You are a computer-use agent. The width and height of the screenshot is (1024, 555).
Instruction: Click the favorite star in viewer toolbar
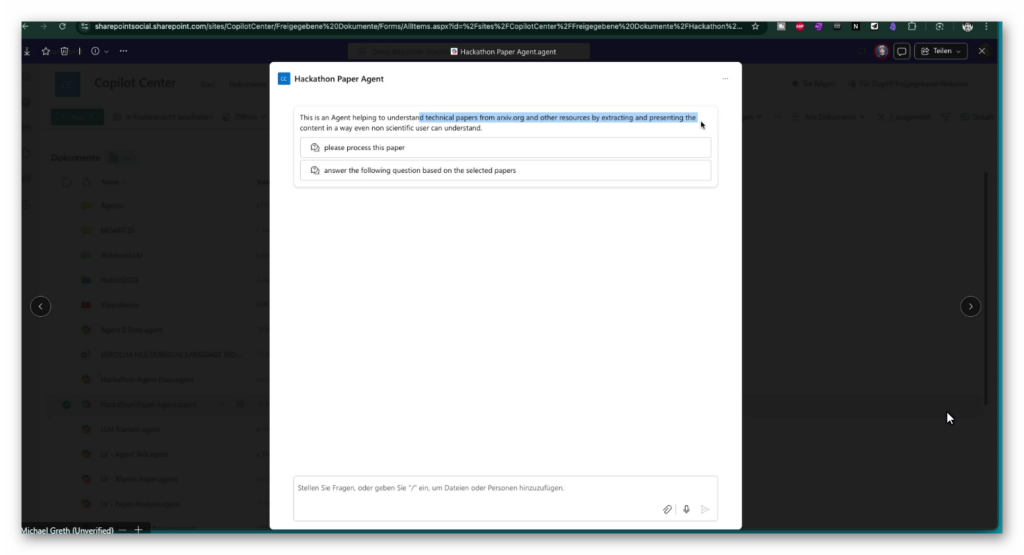46,51
